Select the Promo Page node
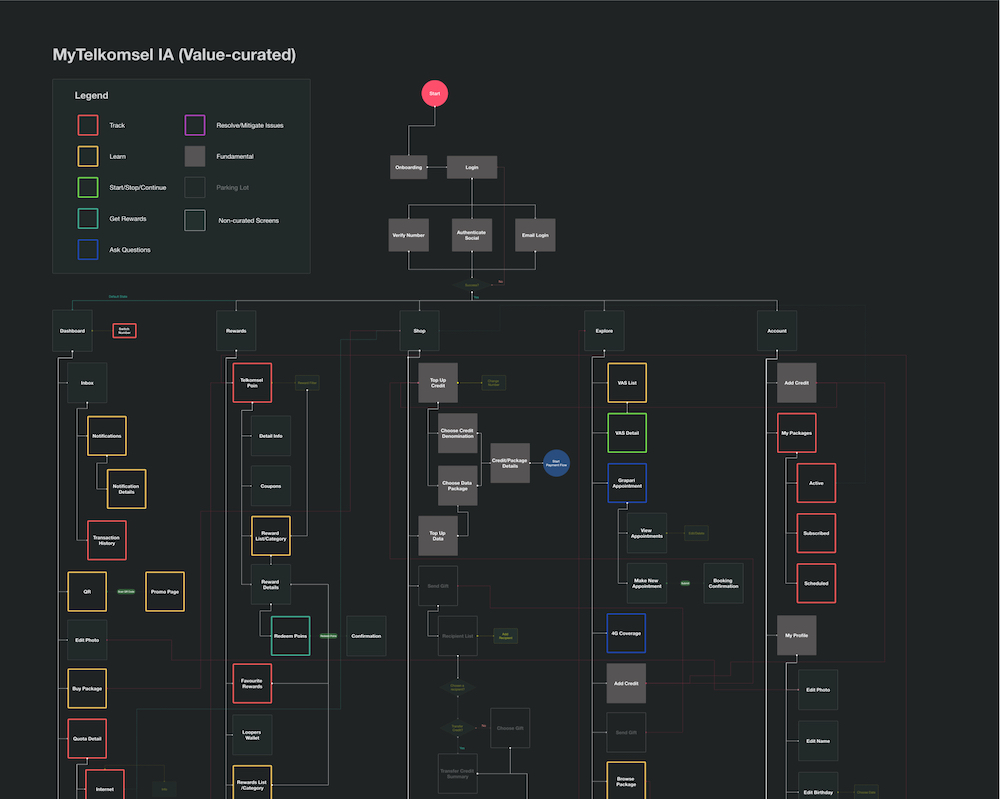This screenshot has width=1000, height=799. 165,591
